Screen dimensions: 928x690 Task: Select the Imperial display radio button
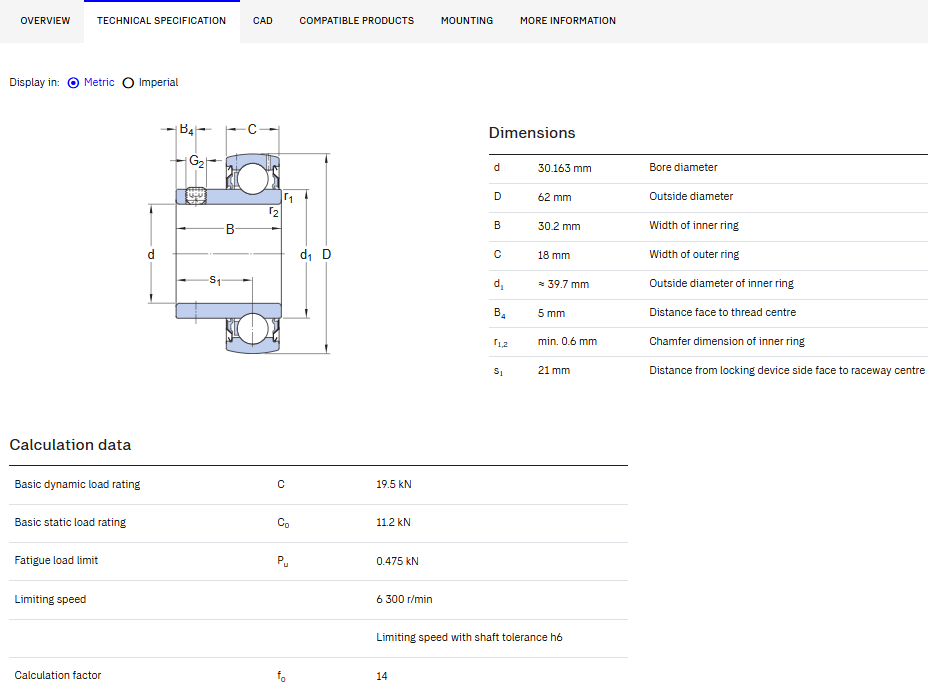tap(128, 83)
